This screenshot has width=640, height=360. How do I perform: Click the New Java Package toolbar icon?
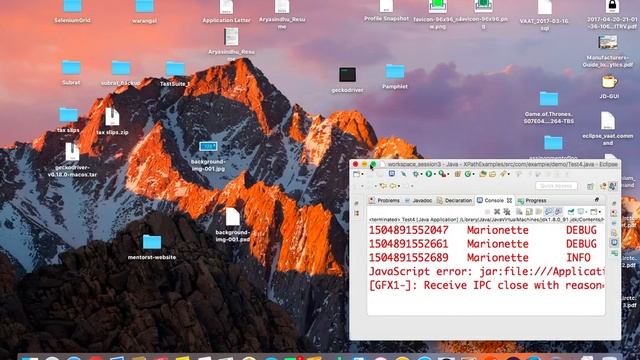coord(458,174)
